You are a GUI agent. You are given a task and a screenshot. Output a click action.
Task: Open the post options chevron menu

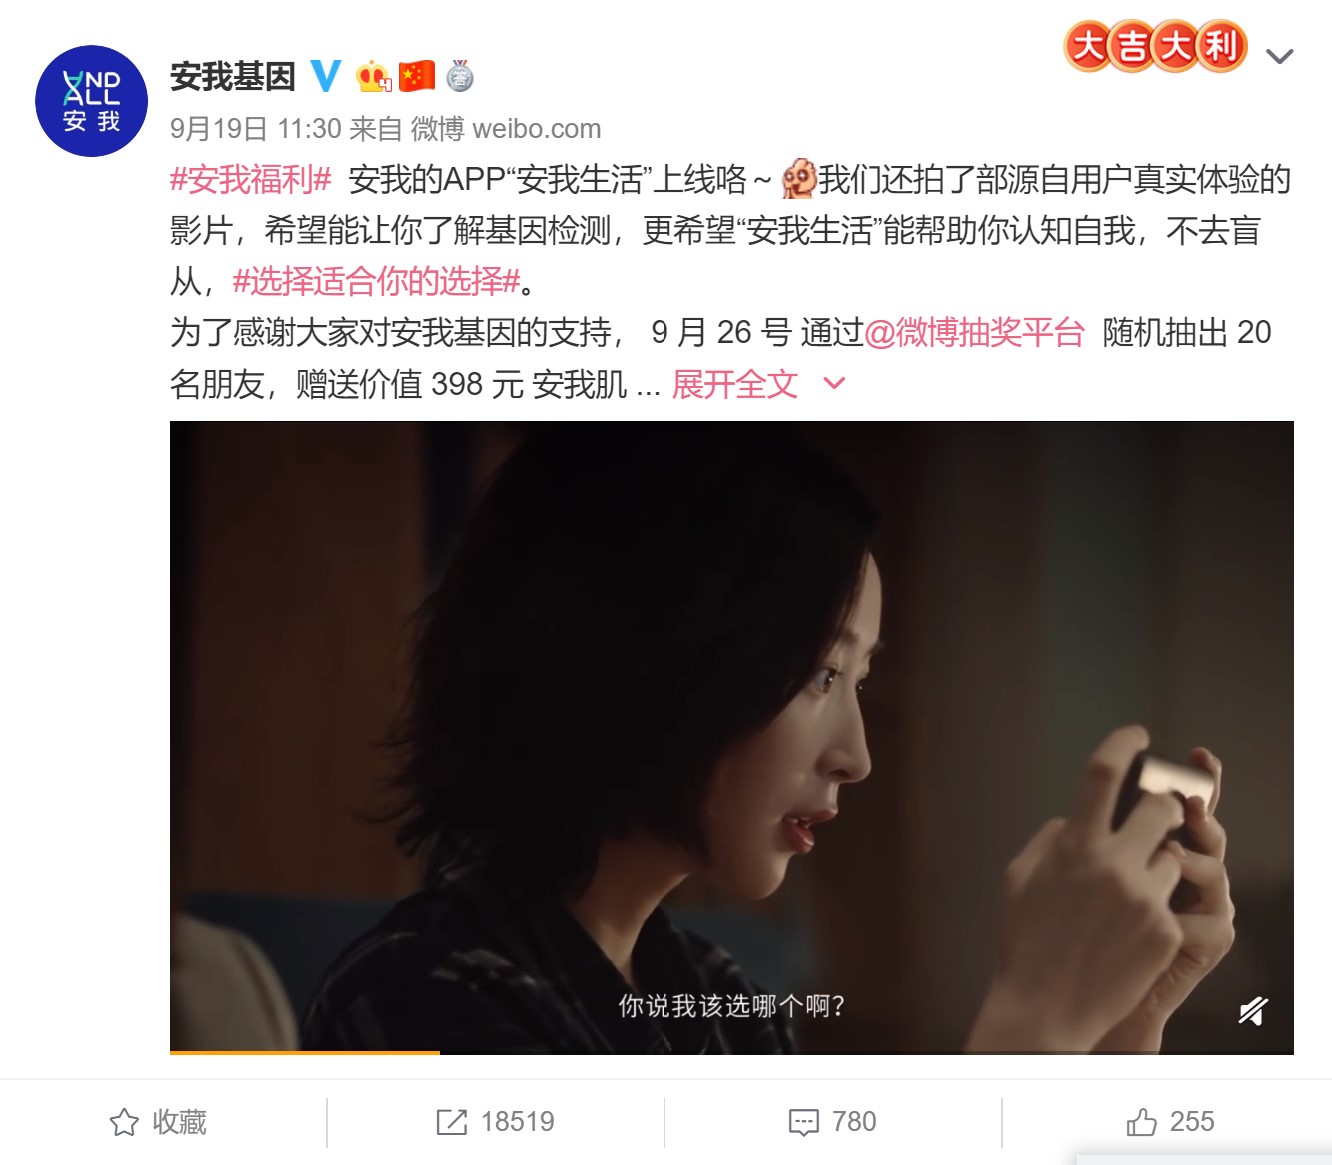(1280, 57)
